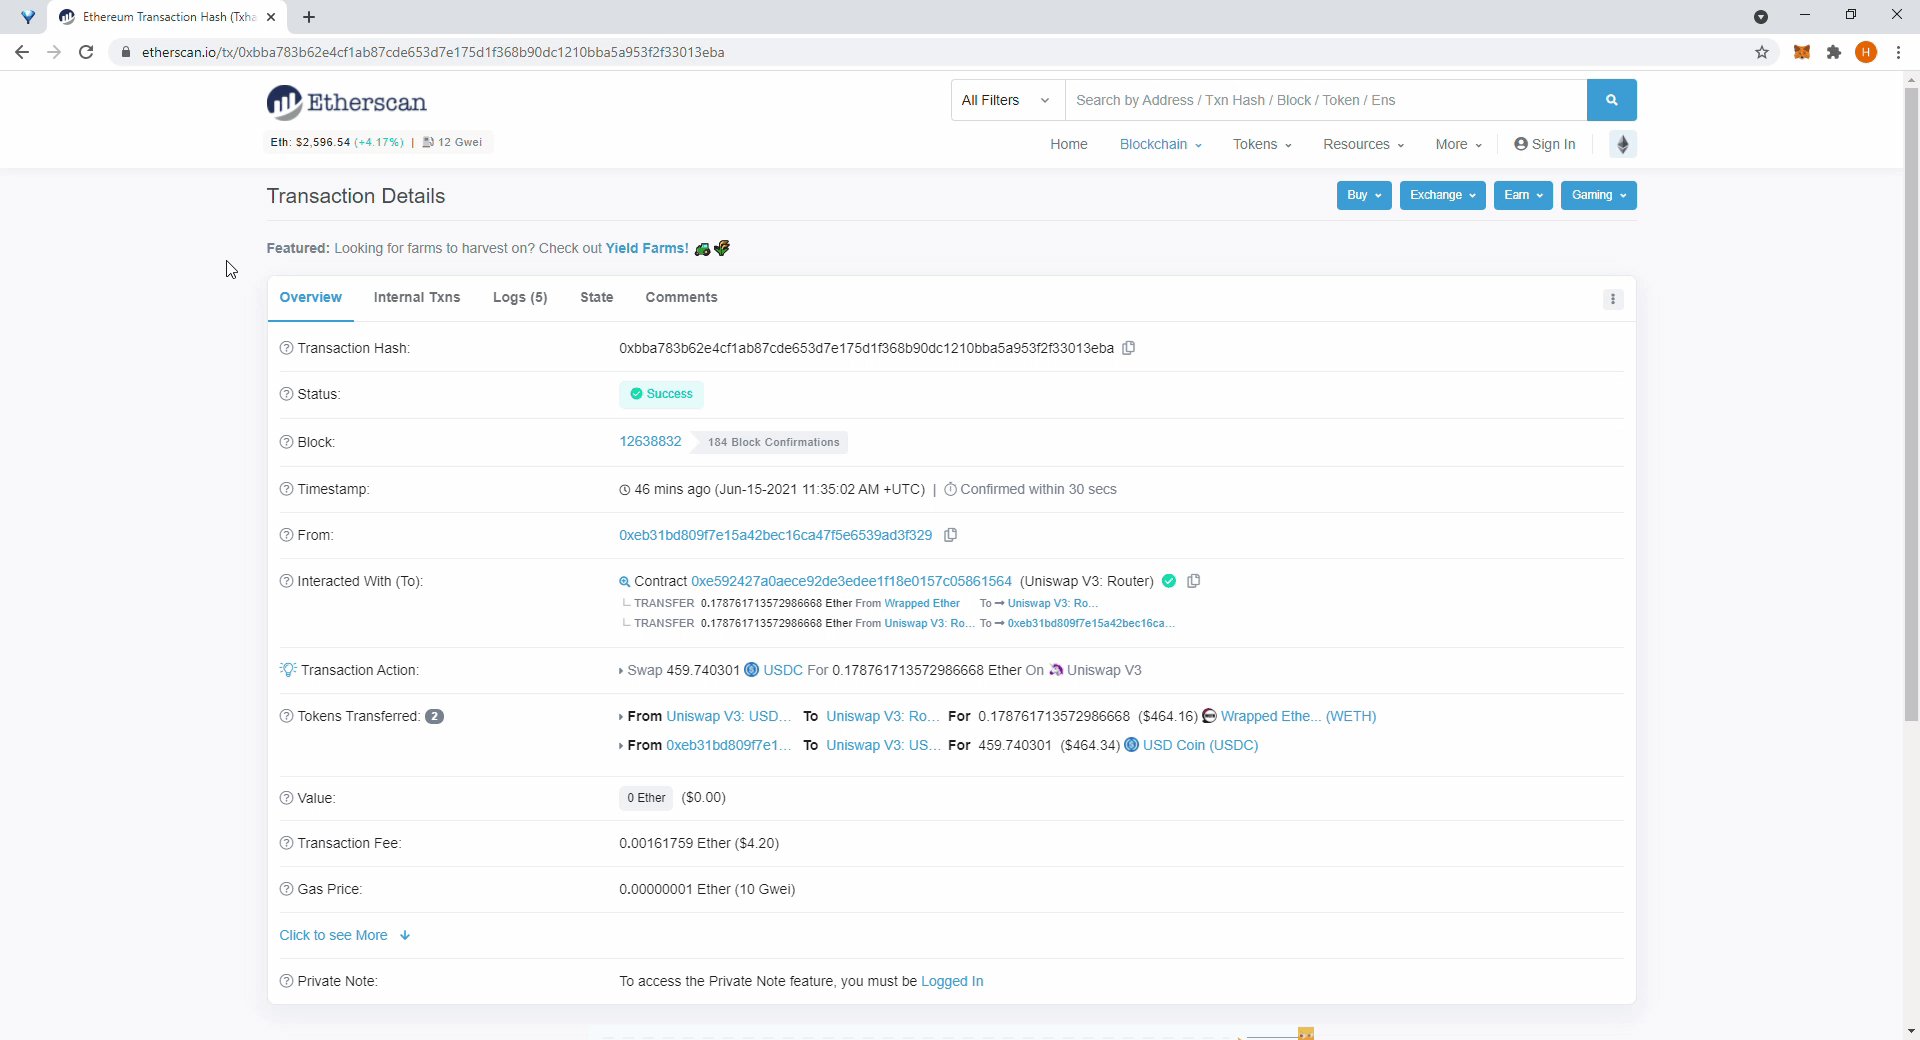Open the Yield Farms link
The width and height of the screenshot is (1920, 1040).
(645, 248)
